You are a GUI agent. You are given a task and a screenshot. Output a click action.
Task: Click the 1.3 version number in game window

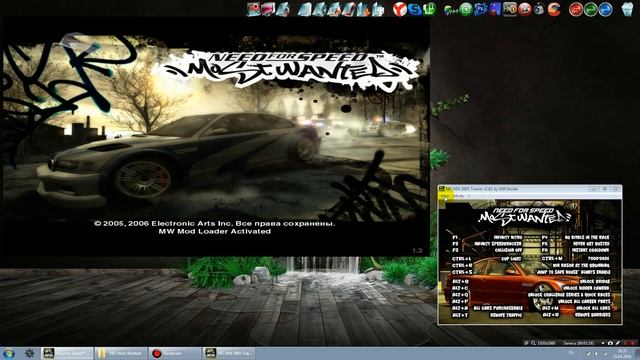417,250
